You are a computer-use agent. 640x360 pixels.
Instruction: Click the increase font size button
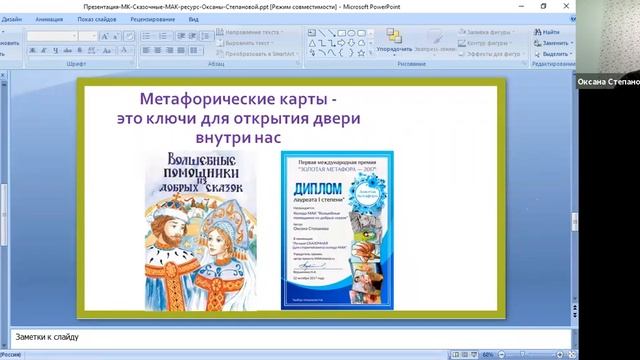tap(104, 36)
